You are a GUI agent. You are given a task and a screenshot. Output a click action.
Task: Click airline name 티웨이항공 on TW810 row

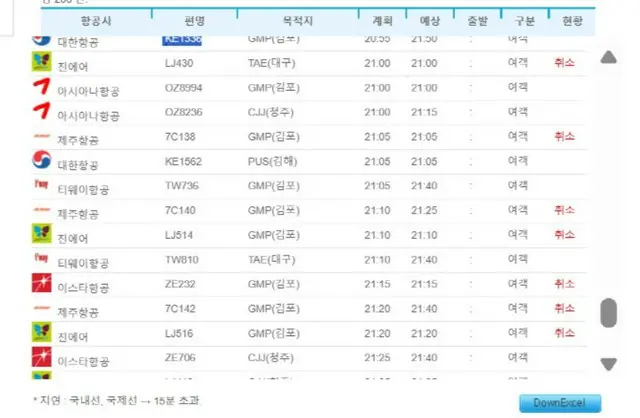(x=83, y=263)
